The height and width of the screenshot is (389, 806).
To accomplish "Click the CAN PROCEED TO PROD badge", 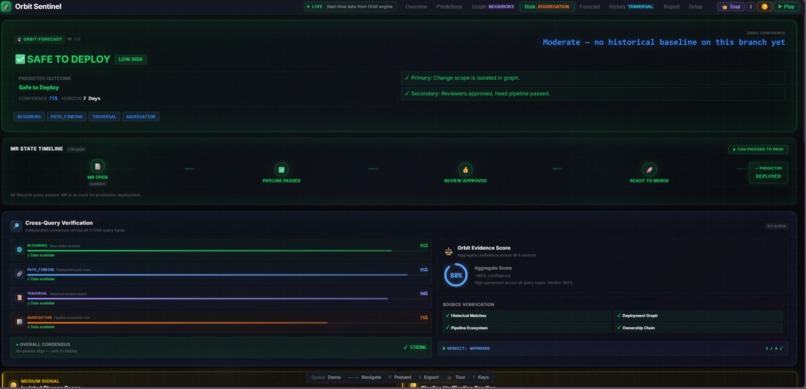I will pyautogui.click(x=758, y=150).
